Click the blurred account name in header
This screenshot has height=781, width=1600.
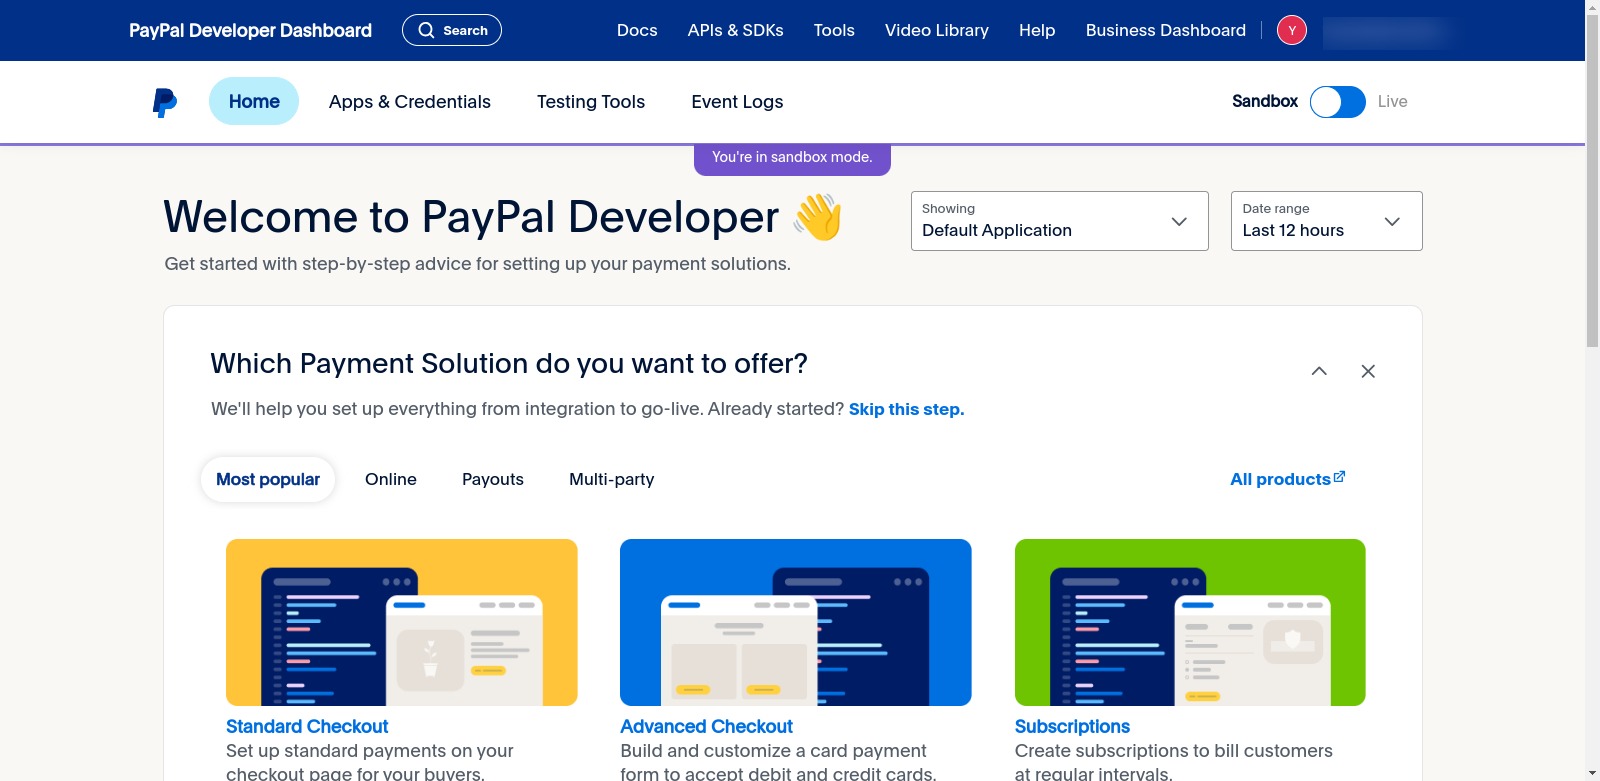click(x=1386, y=32)
